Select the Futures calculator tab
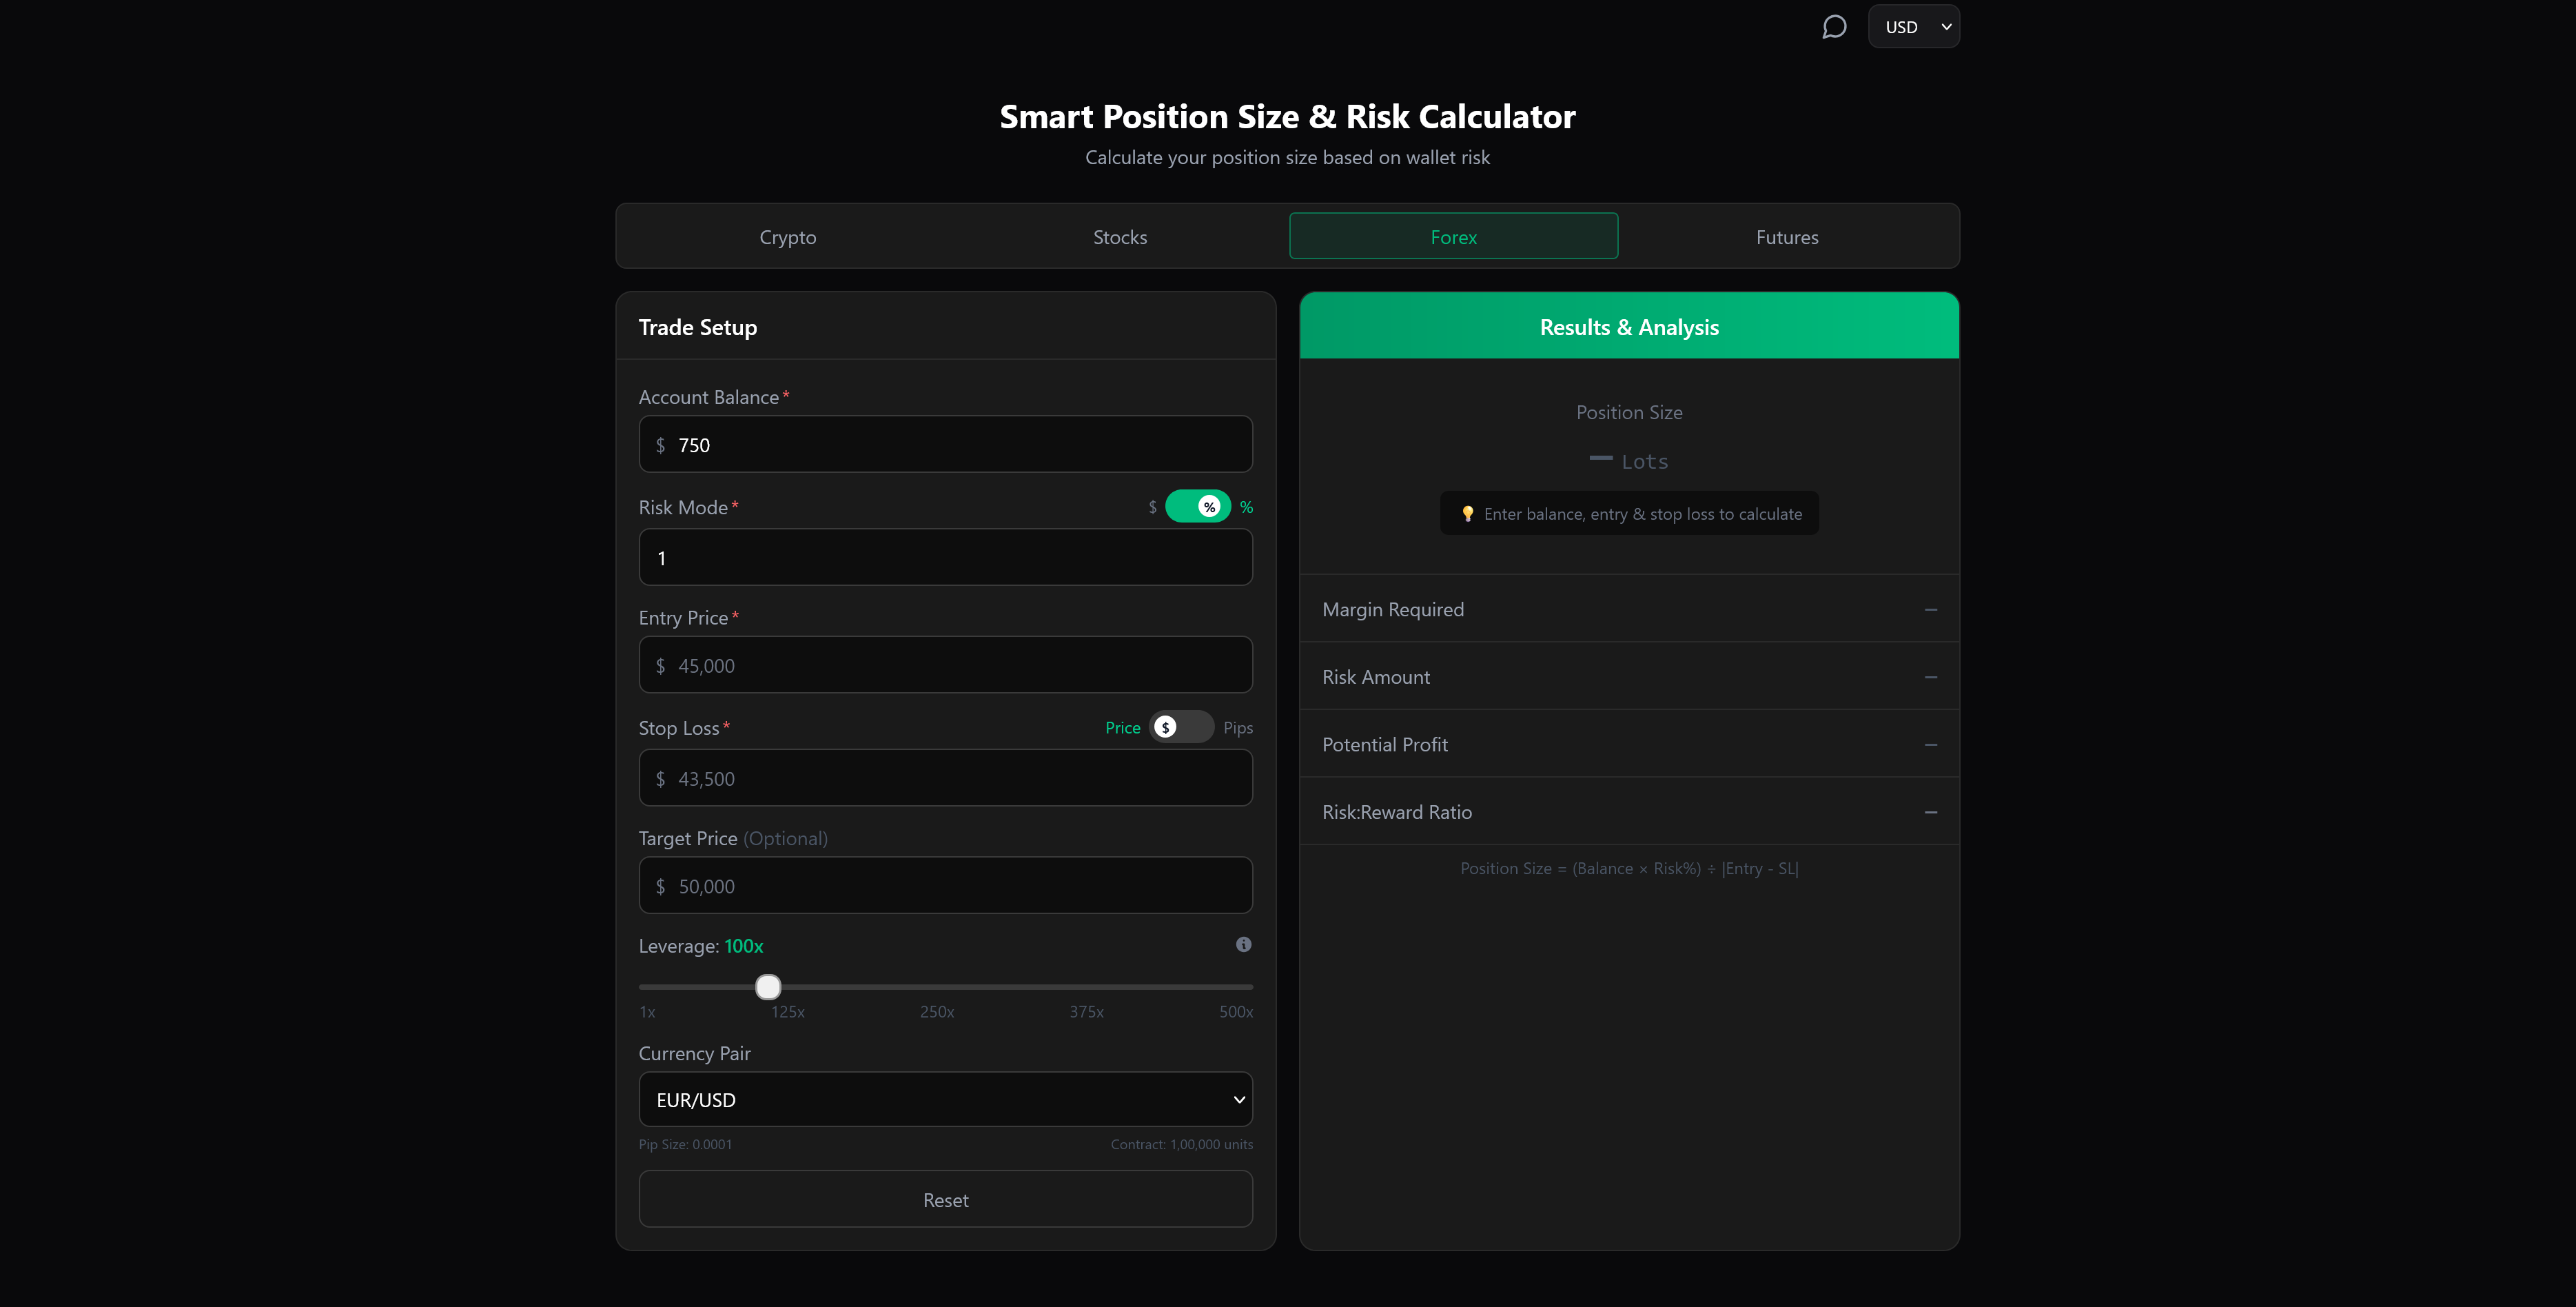The height and width of the screenshot is (1307, 2576). coord(1786,237)
